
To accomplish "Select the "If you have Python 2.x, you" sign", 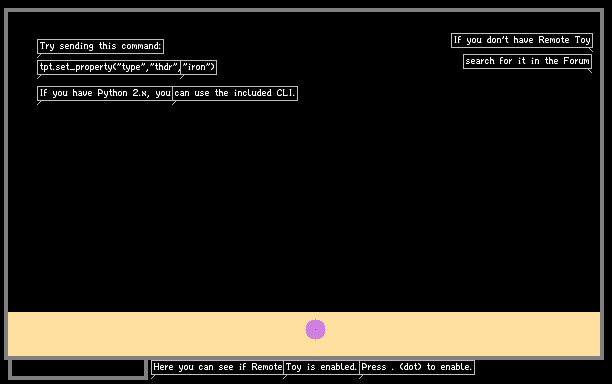I will point(105,93).
